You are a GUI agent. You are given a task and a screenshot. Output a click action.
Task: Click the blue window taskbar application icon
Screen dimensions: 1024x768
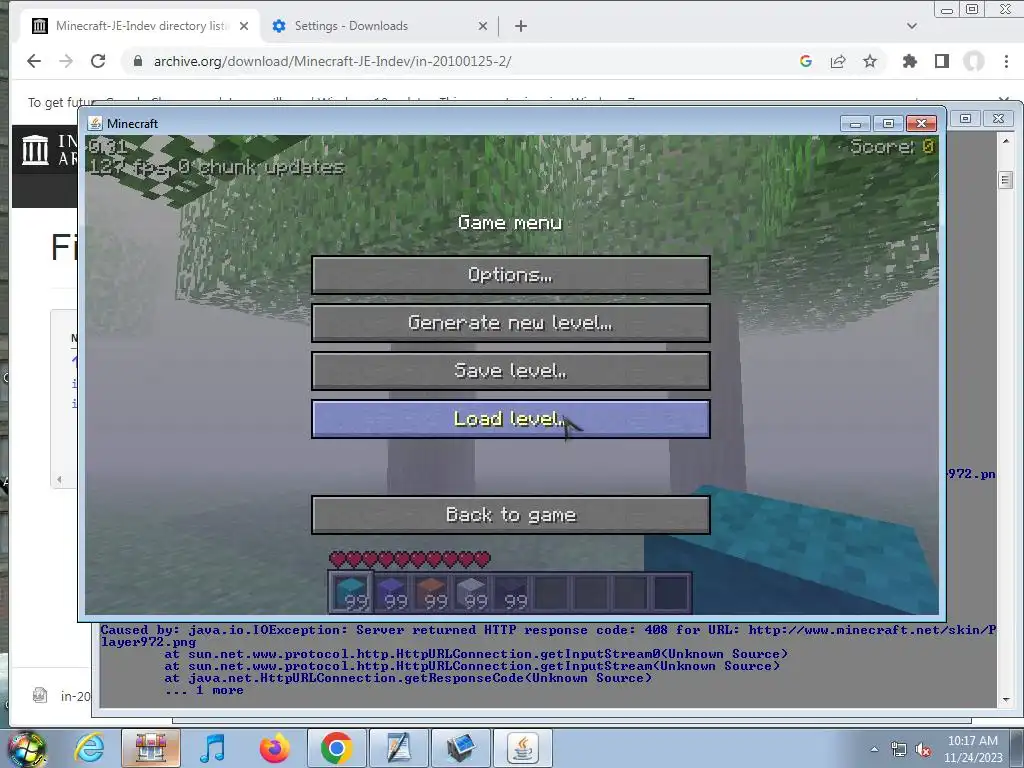click(460, 748)
